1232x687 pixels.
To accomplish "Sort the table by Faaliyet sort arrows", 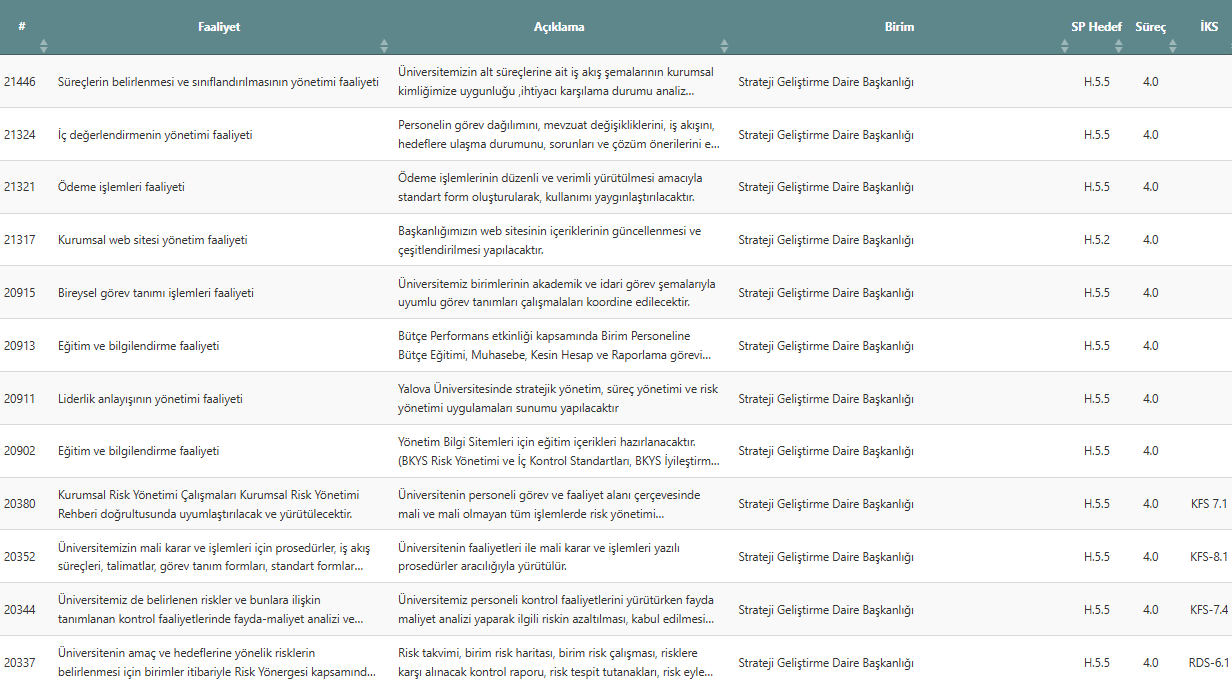I will (x=384, y=45).
